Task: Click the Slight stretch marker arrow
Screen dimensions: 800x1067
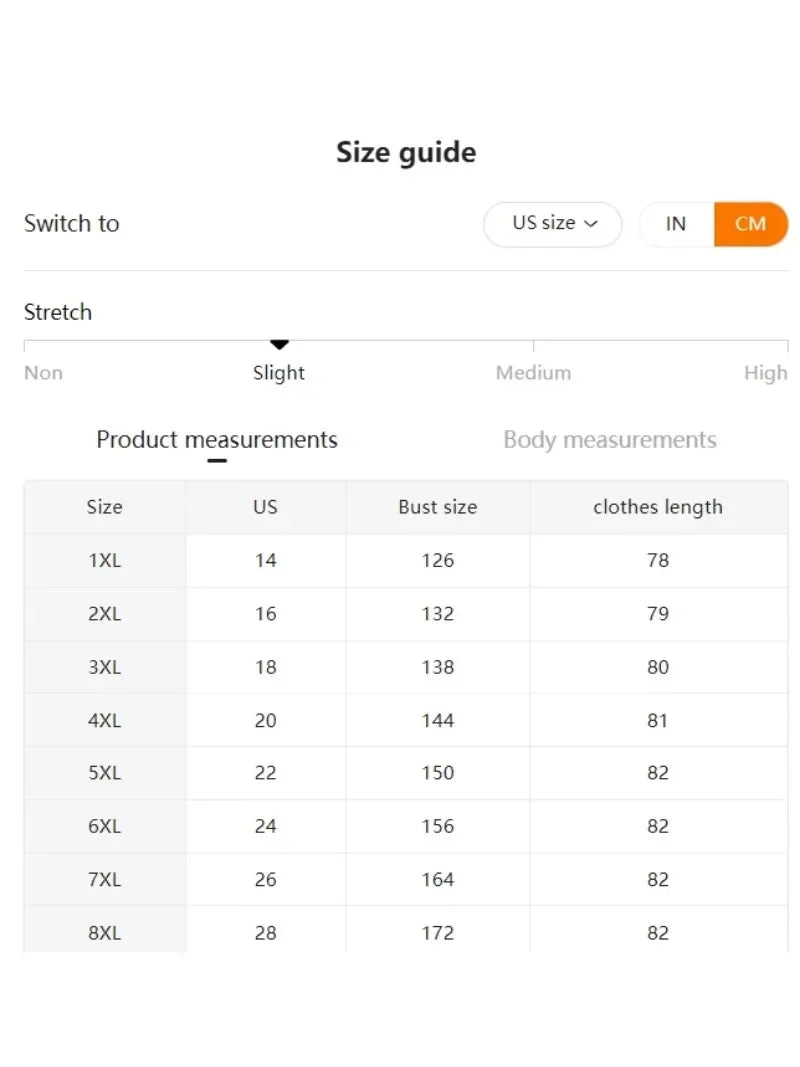Action: point(279,344)
